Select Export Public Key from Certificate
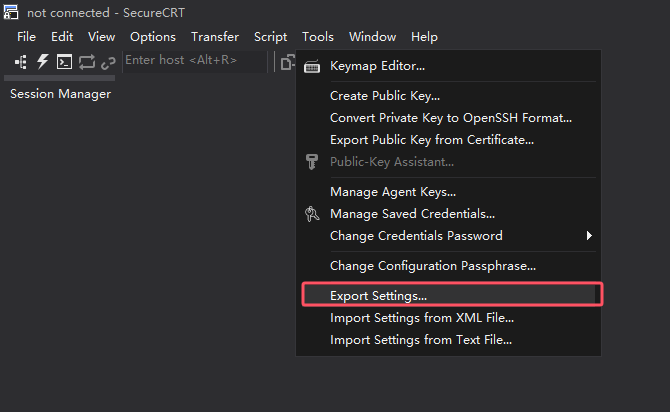Screen dimensions: 670x412 [449, 140]
